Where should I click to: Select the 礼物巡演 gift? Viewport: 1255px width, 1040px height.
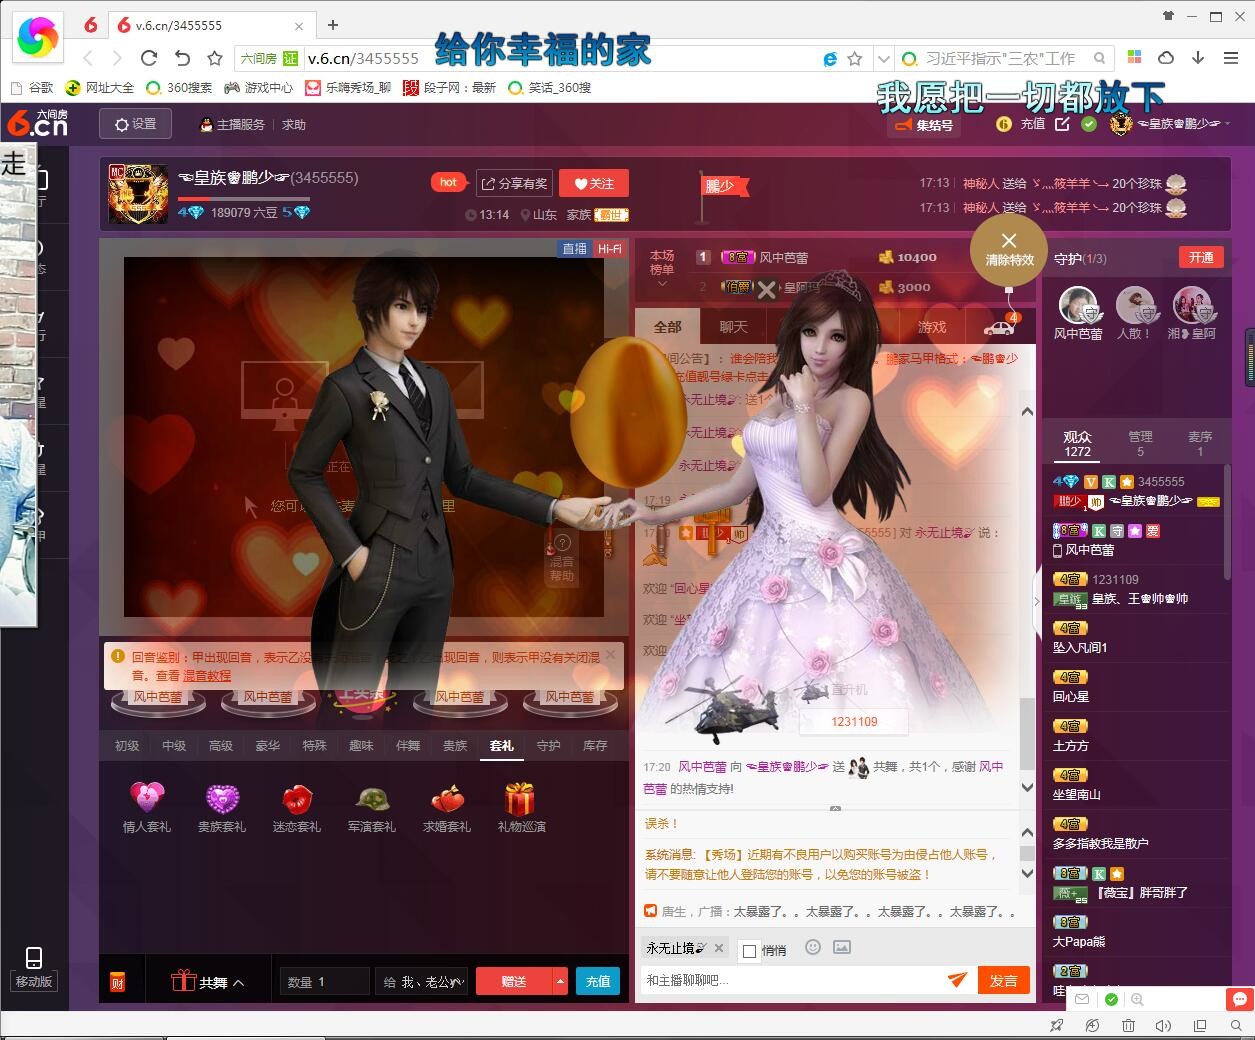tap(521, 806)
